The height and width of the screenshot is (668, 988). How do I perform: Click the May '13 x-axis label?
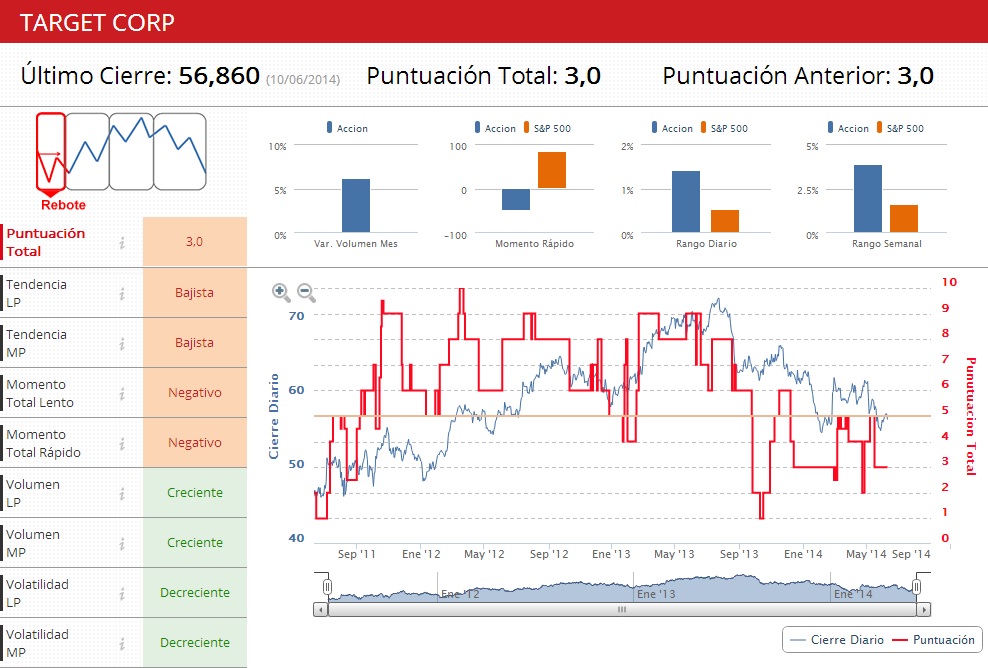pyautogui.click(x=674, y=554)
